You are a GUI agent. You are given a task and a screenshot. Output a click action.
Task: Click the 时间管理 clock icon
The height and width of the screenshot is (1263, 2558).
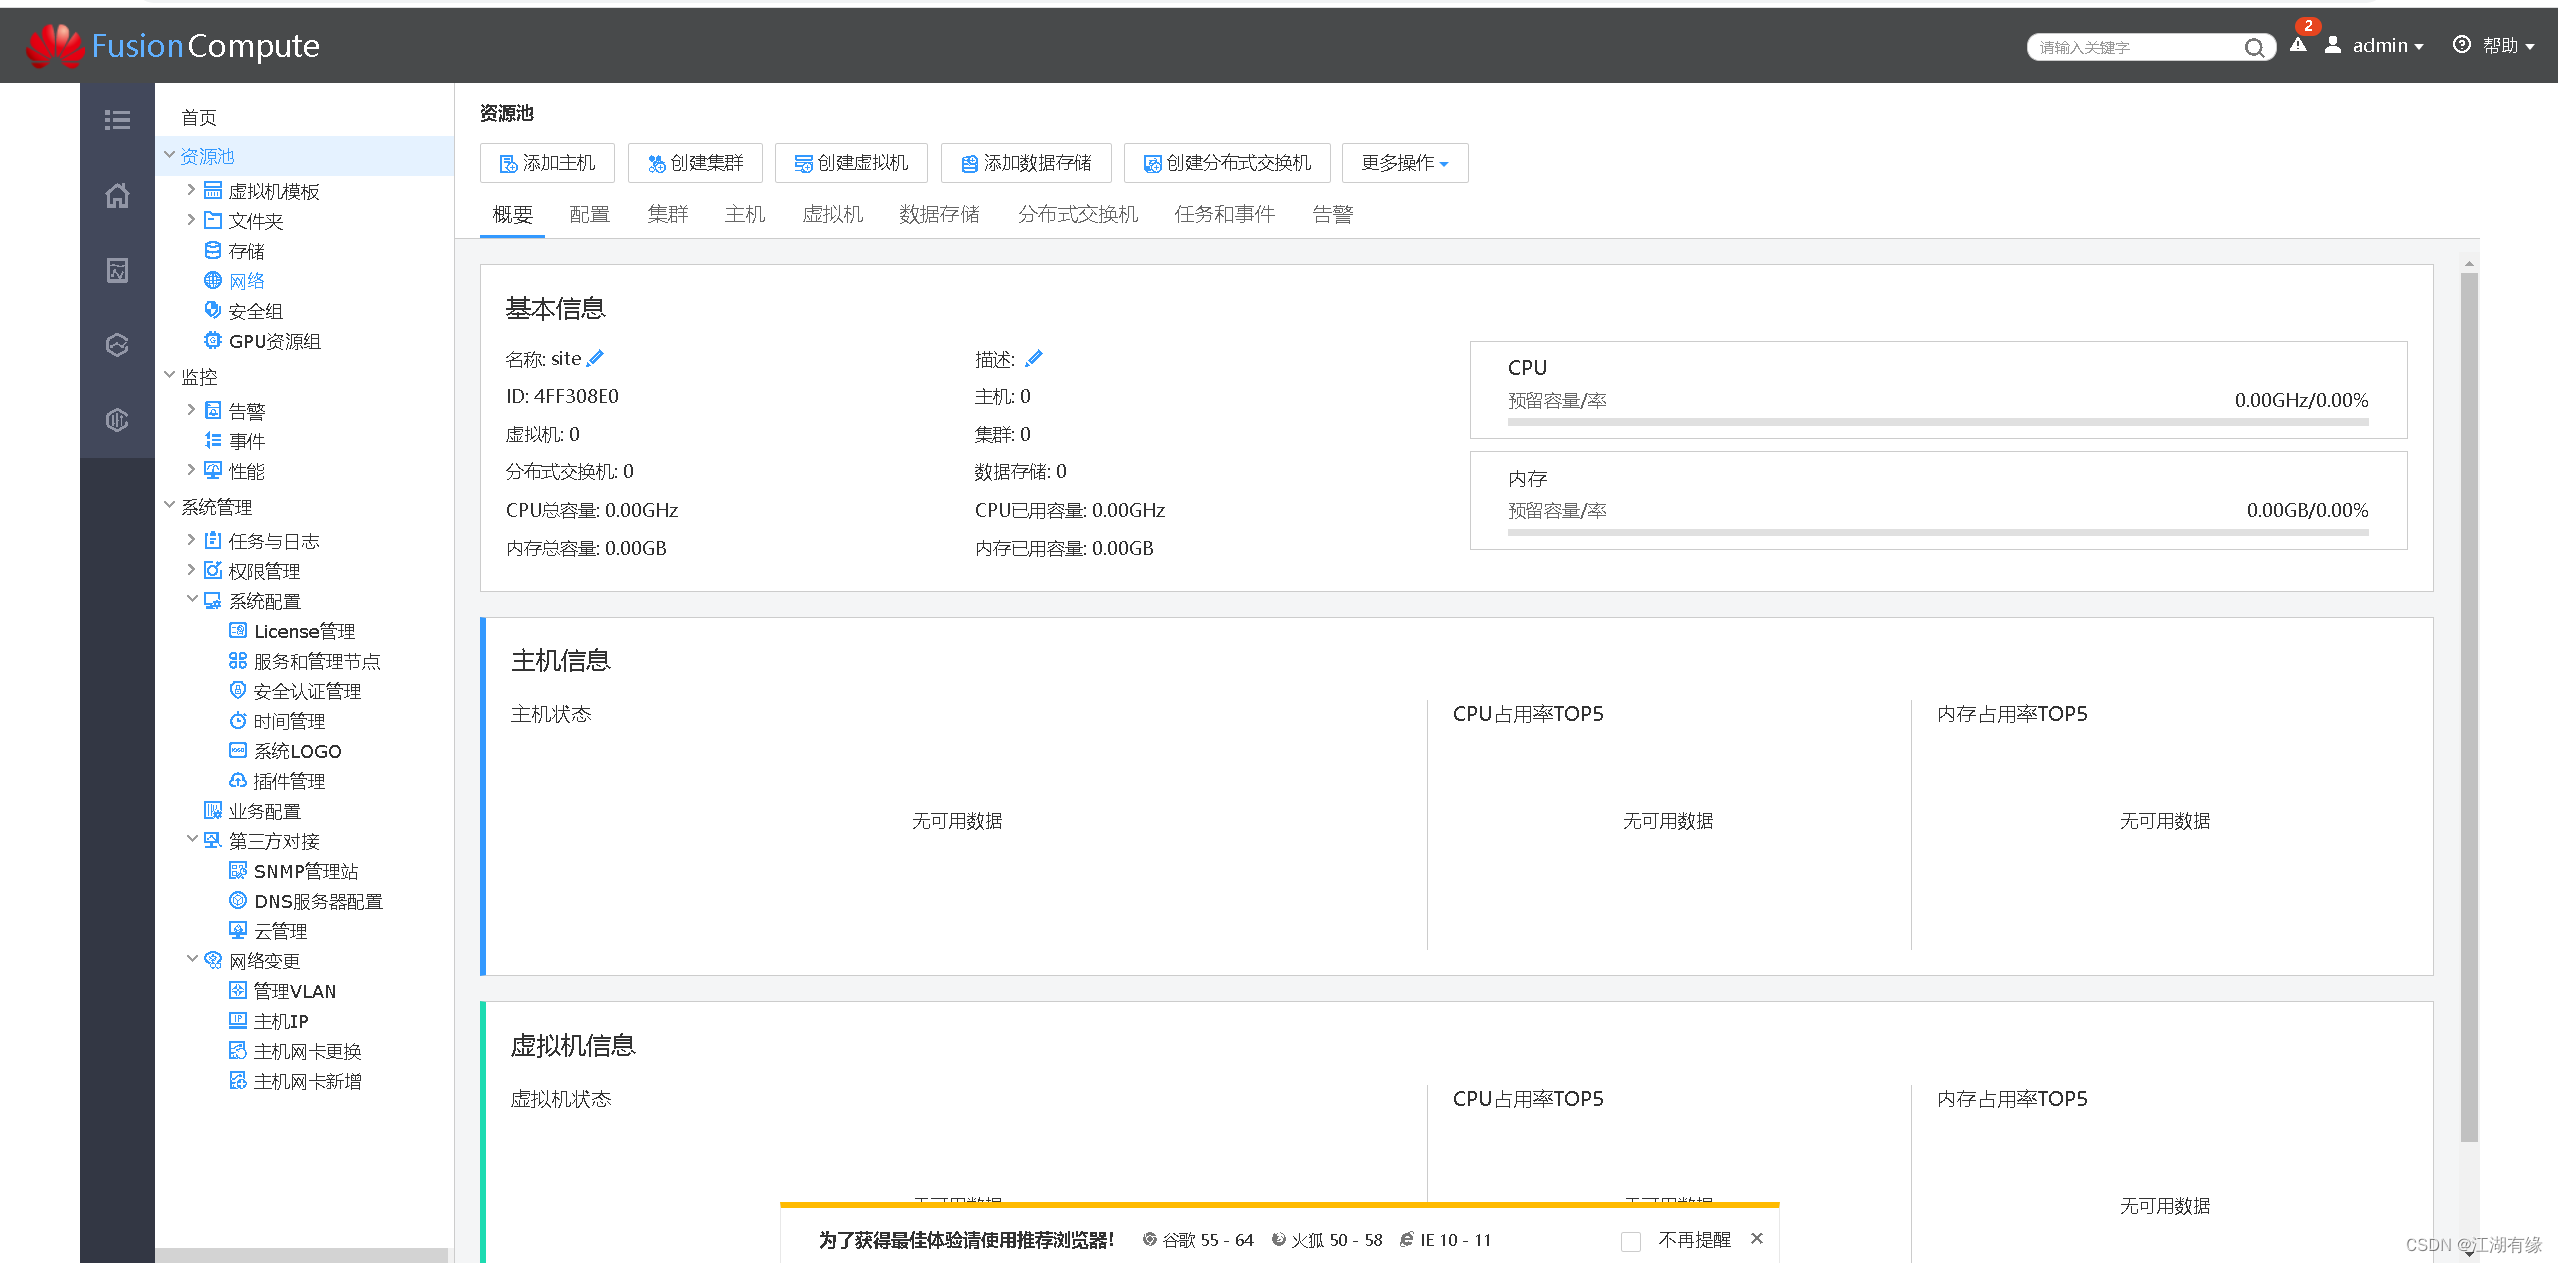click(x=238, y=720)
